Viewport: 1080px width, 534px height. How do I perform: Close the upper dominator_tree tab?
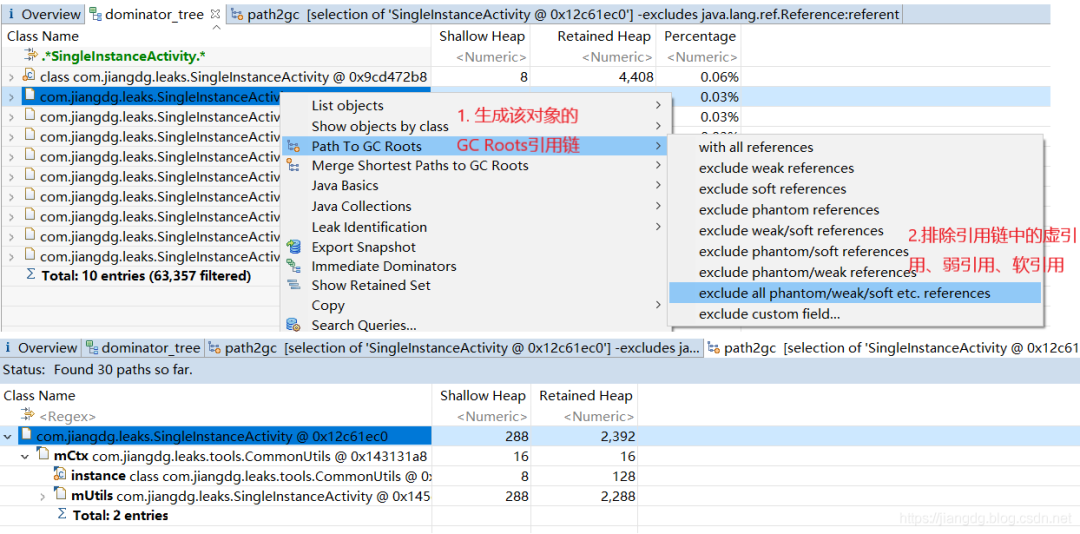(215, 13)
